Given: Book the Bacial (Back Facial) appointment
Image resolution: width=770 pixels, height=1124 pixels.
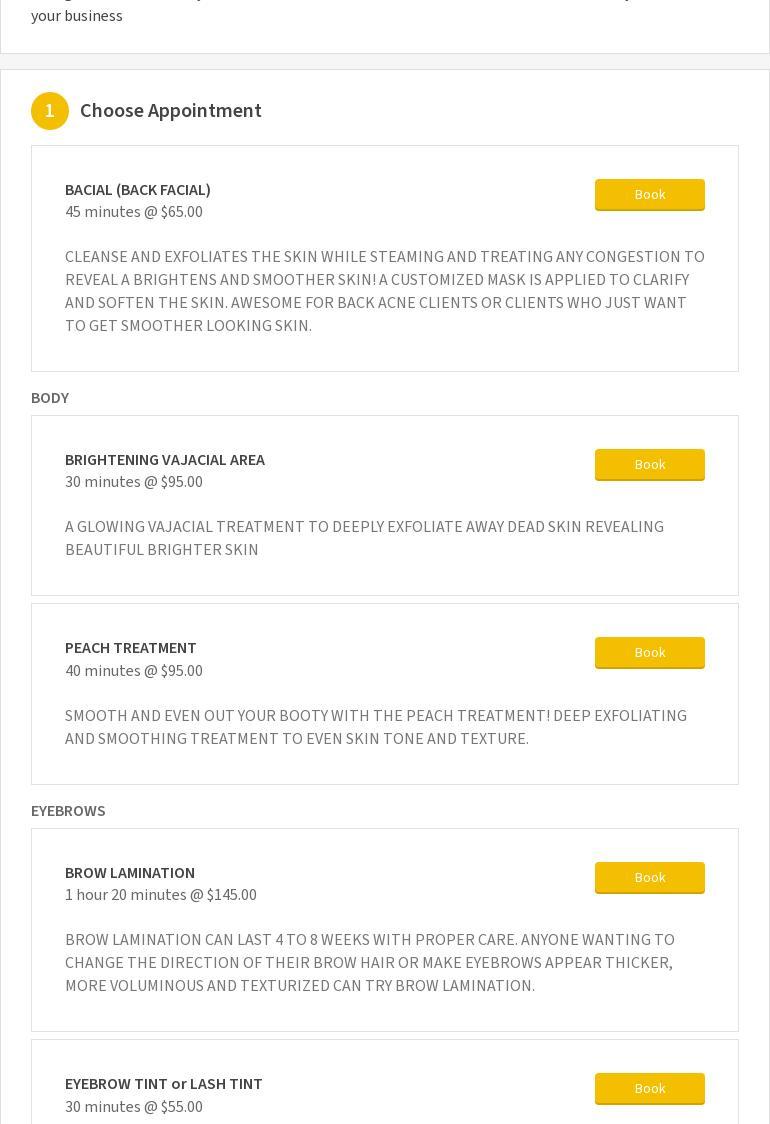Looking at the screenshot, I should point(650,195).
